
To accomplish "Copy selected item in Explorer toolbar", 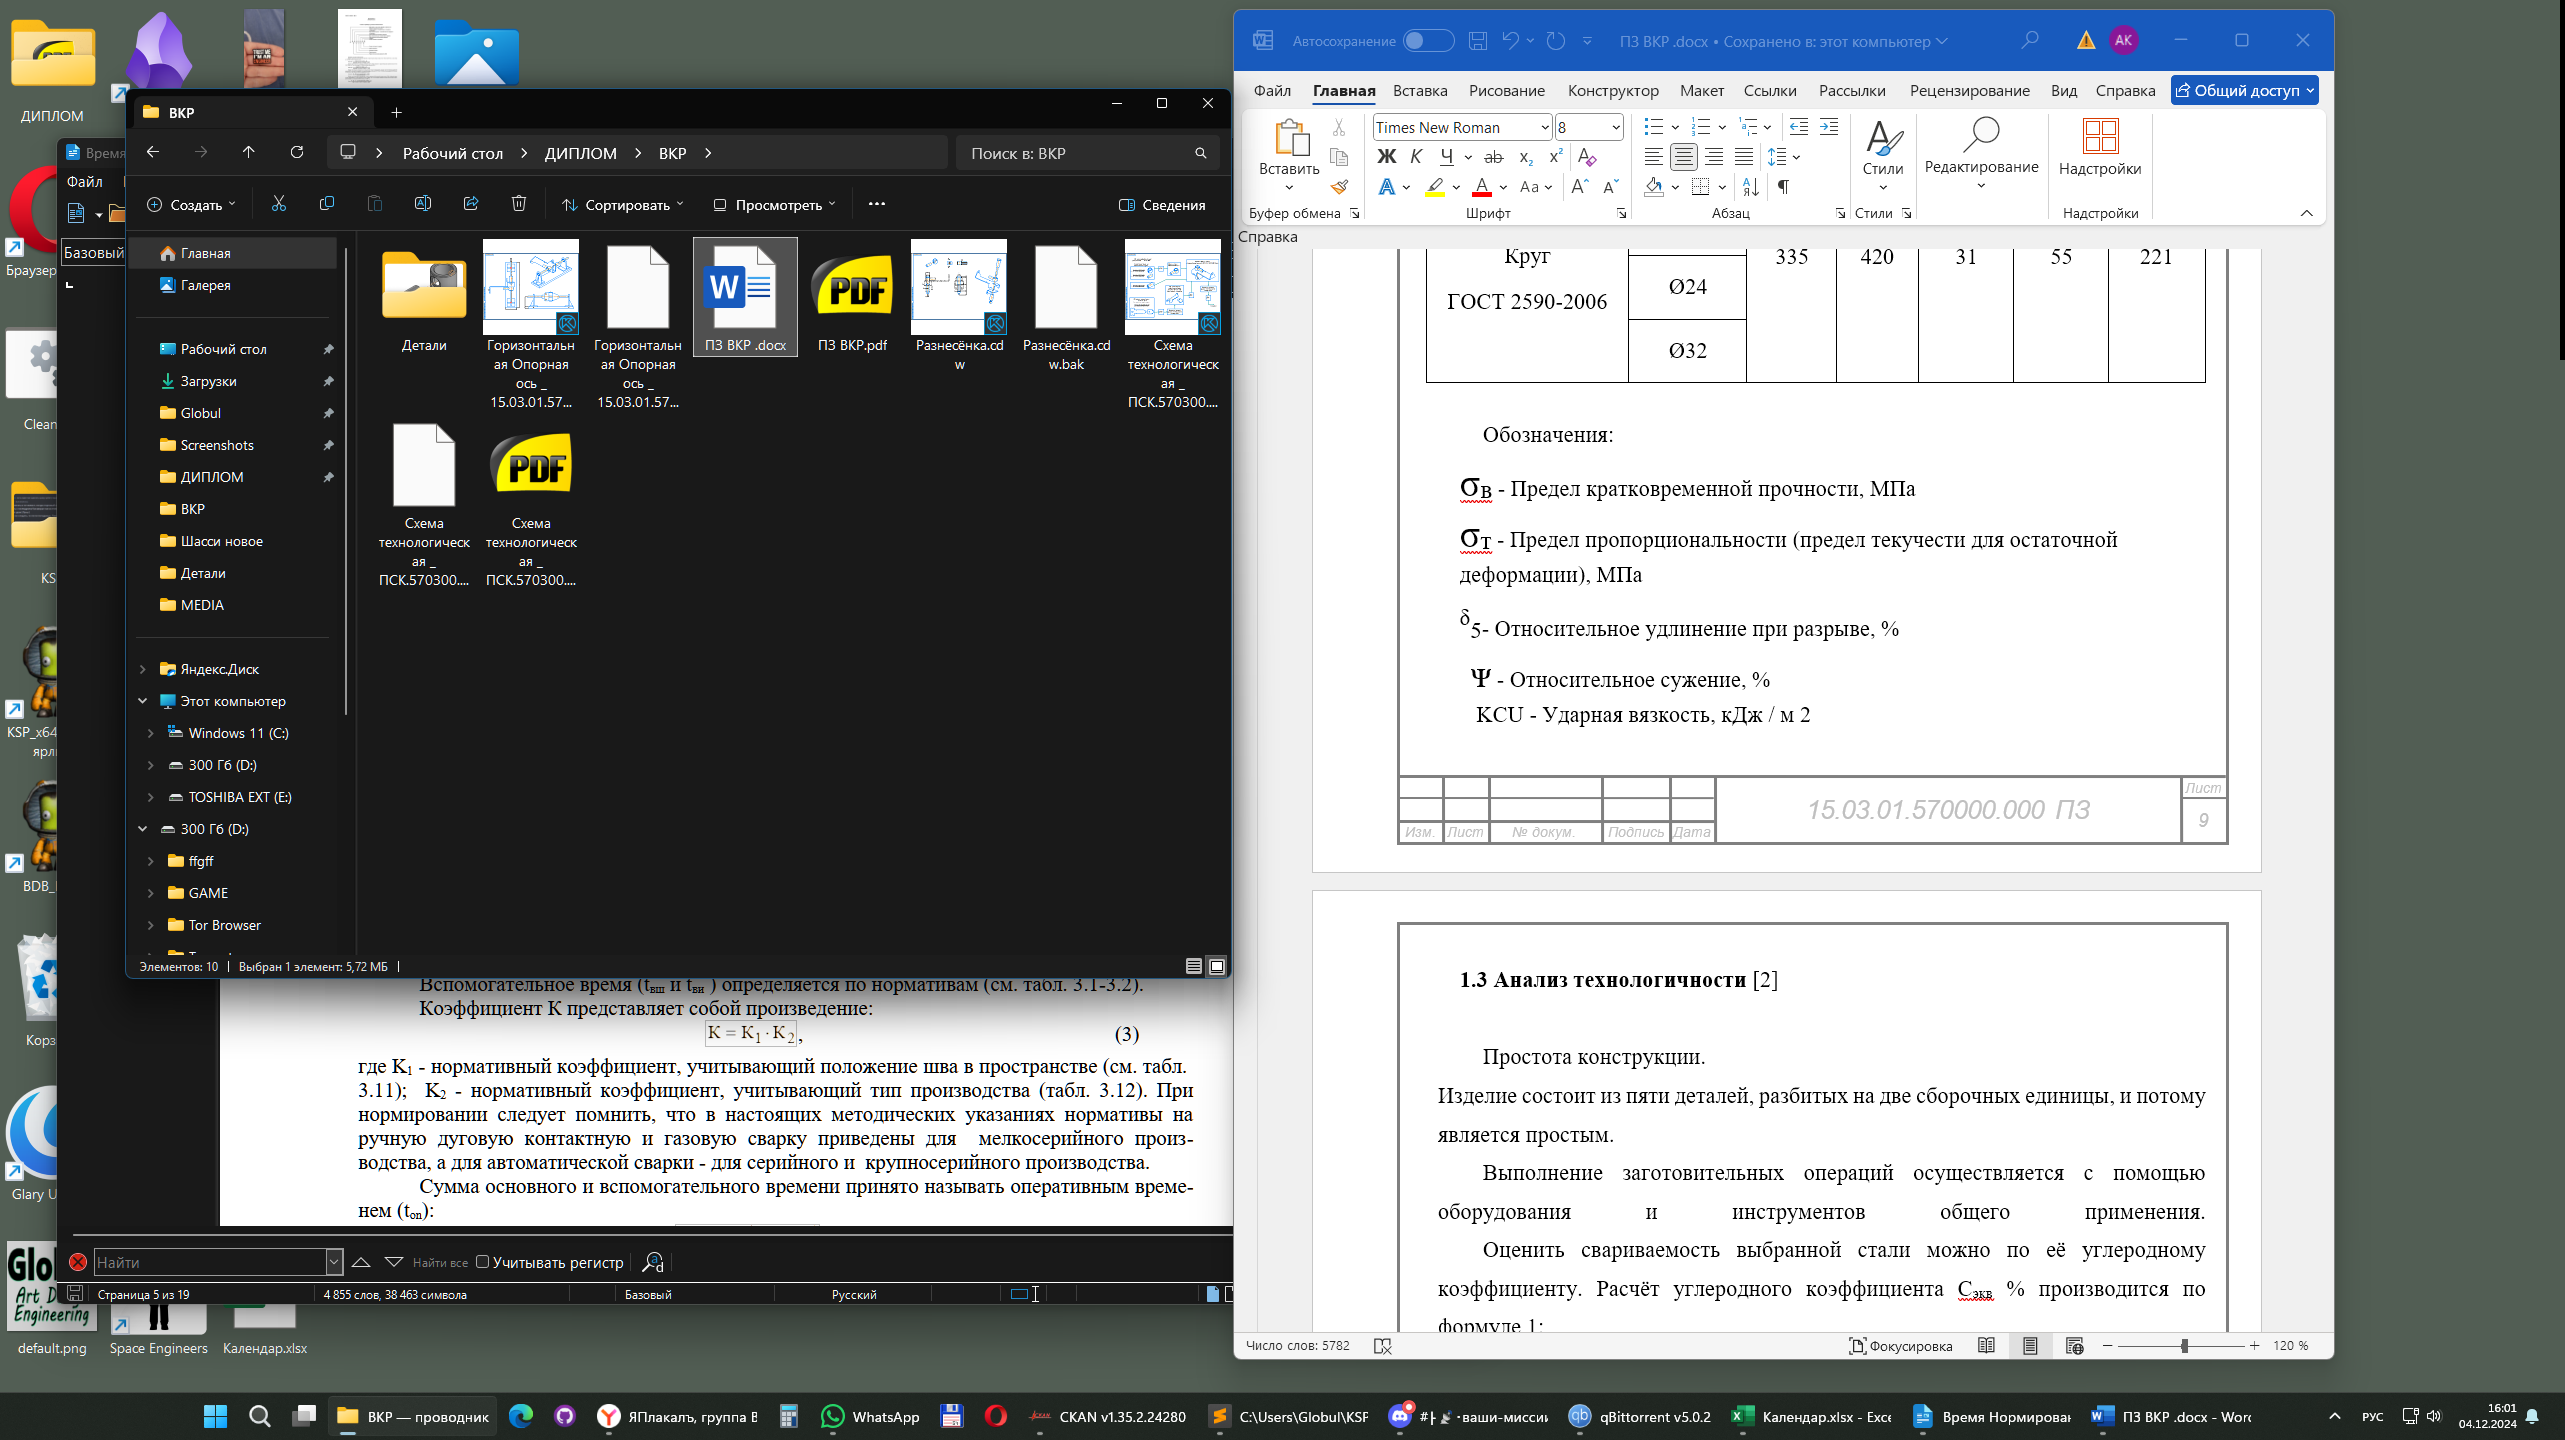I will 327,204.
